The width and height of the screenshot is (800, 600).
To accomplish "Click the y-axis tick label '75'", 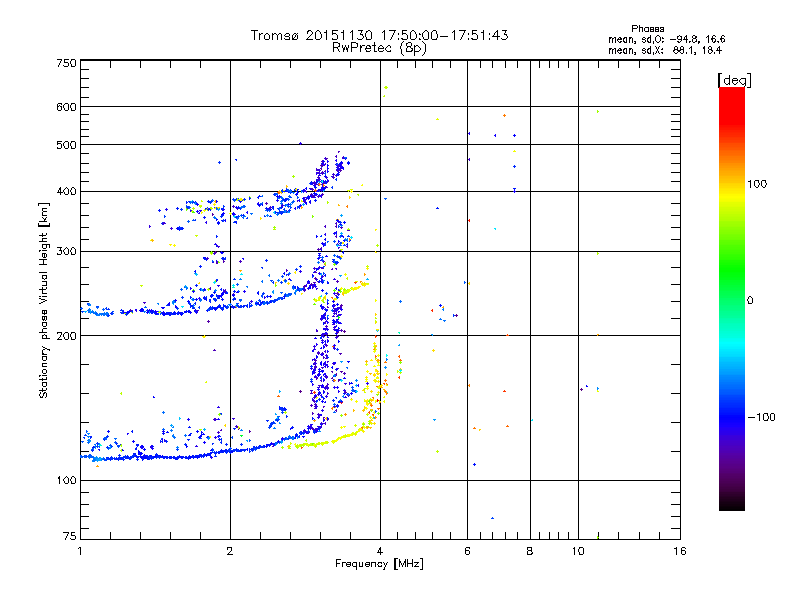I will [70, 536].
